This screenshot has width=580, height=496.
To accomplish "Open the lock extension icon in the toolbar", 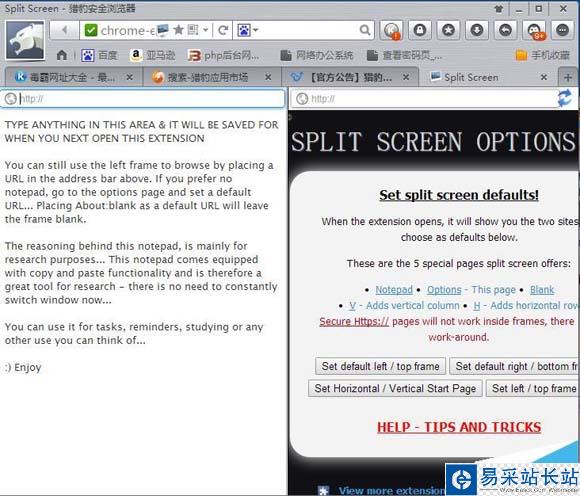I will (x=420, y=30).
